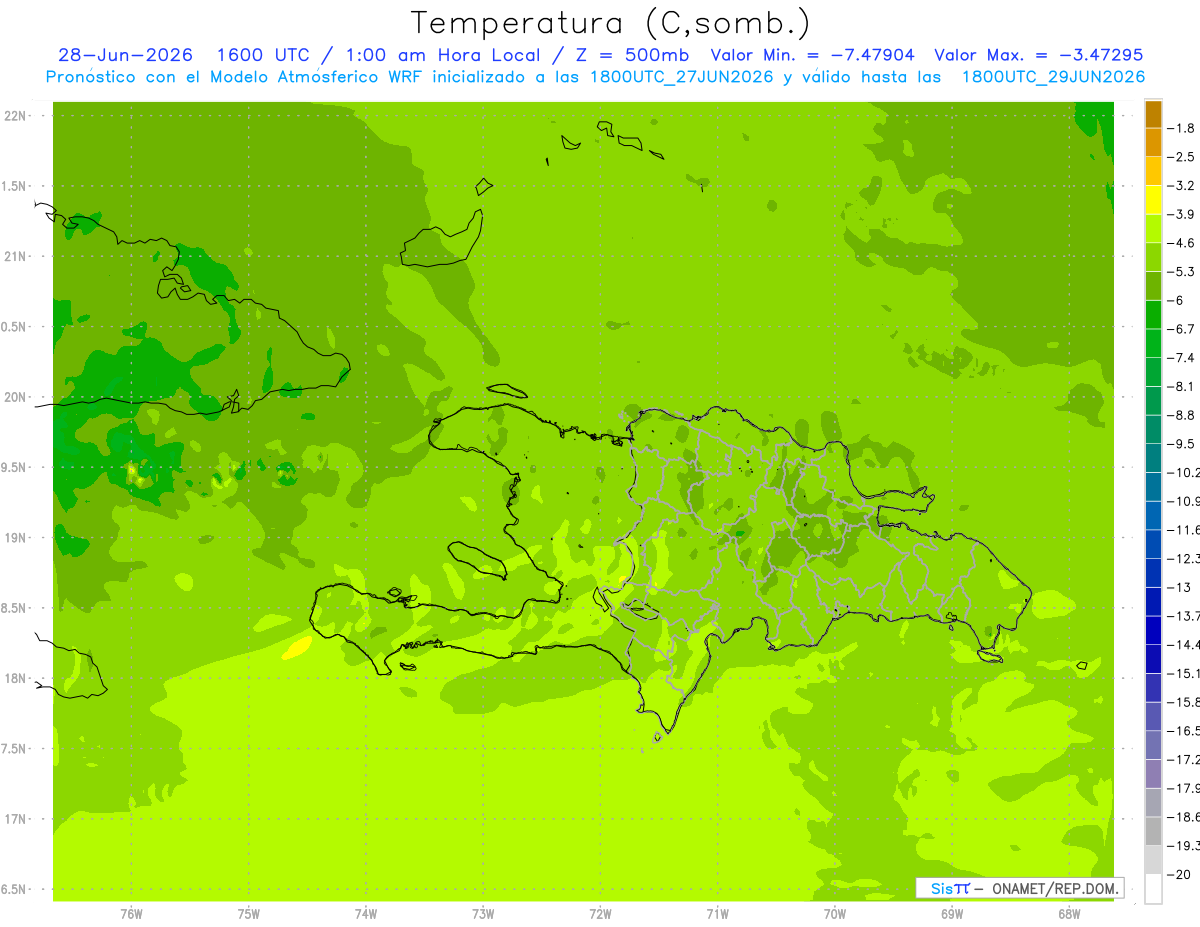Click the "-20" colorbar label
Screen dimensions: 1200x927
[x=1180, y=874]
